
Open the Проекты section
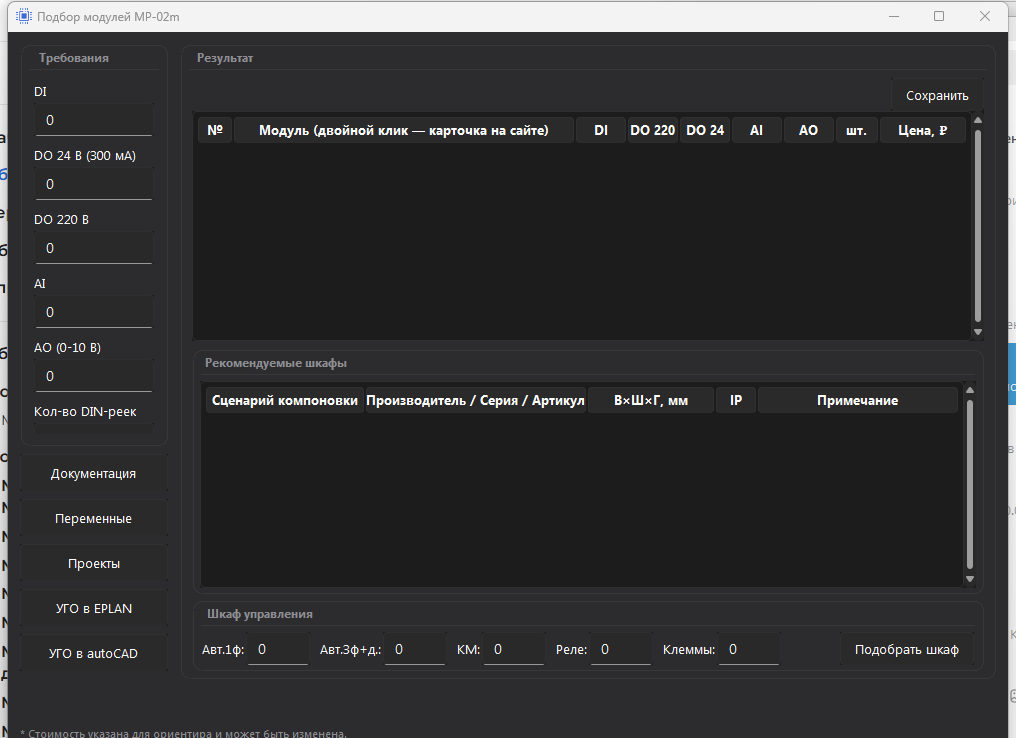point(93,564)
